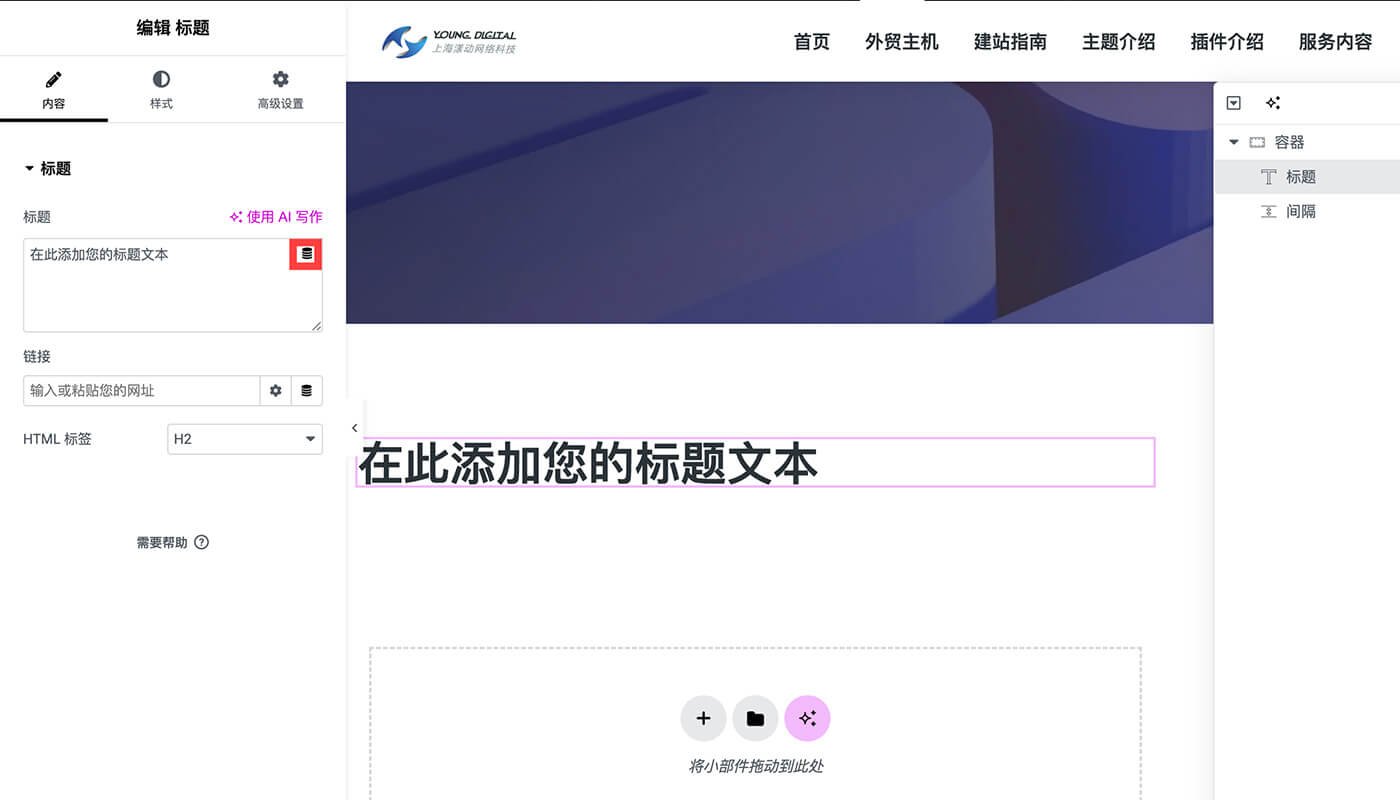The image size is (1400, 800).
Task: Select the pencil icon on the 内容 tab
Action: coord(53,77)
